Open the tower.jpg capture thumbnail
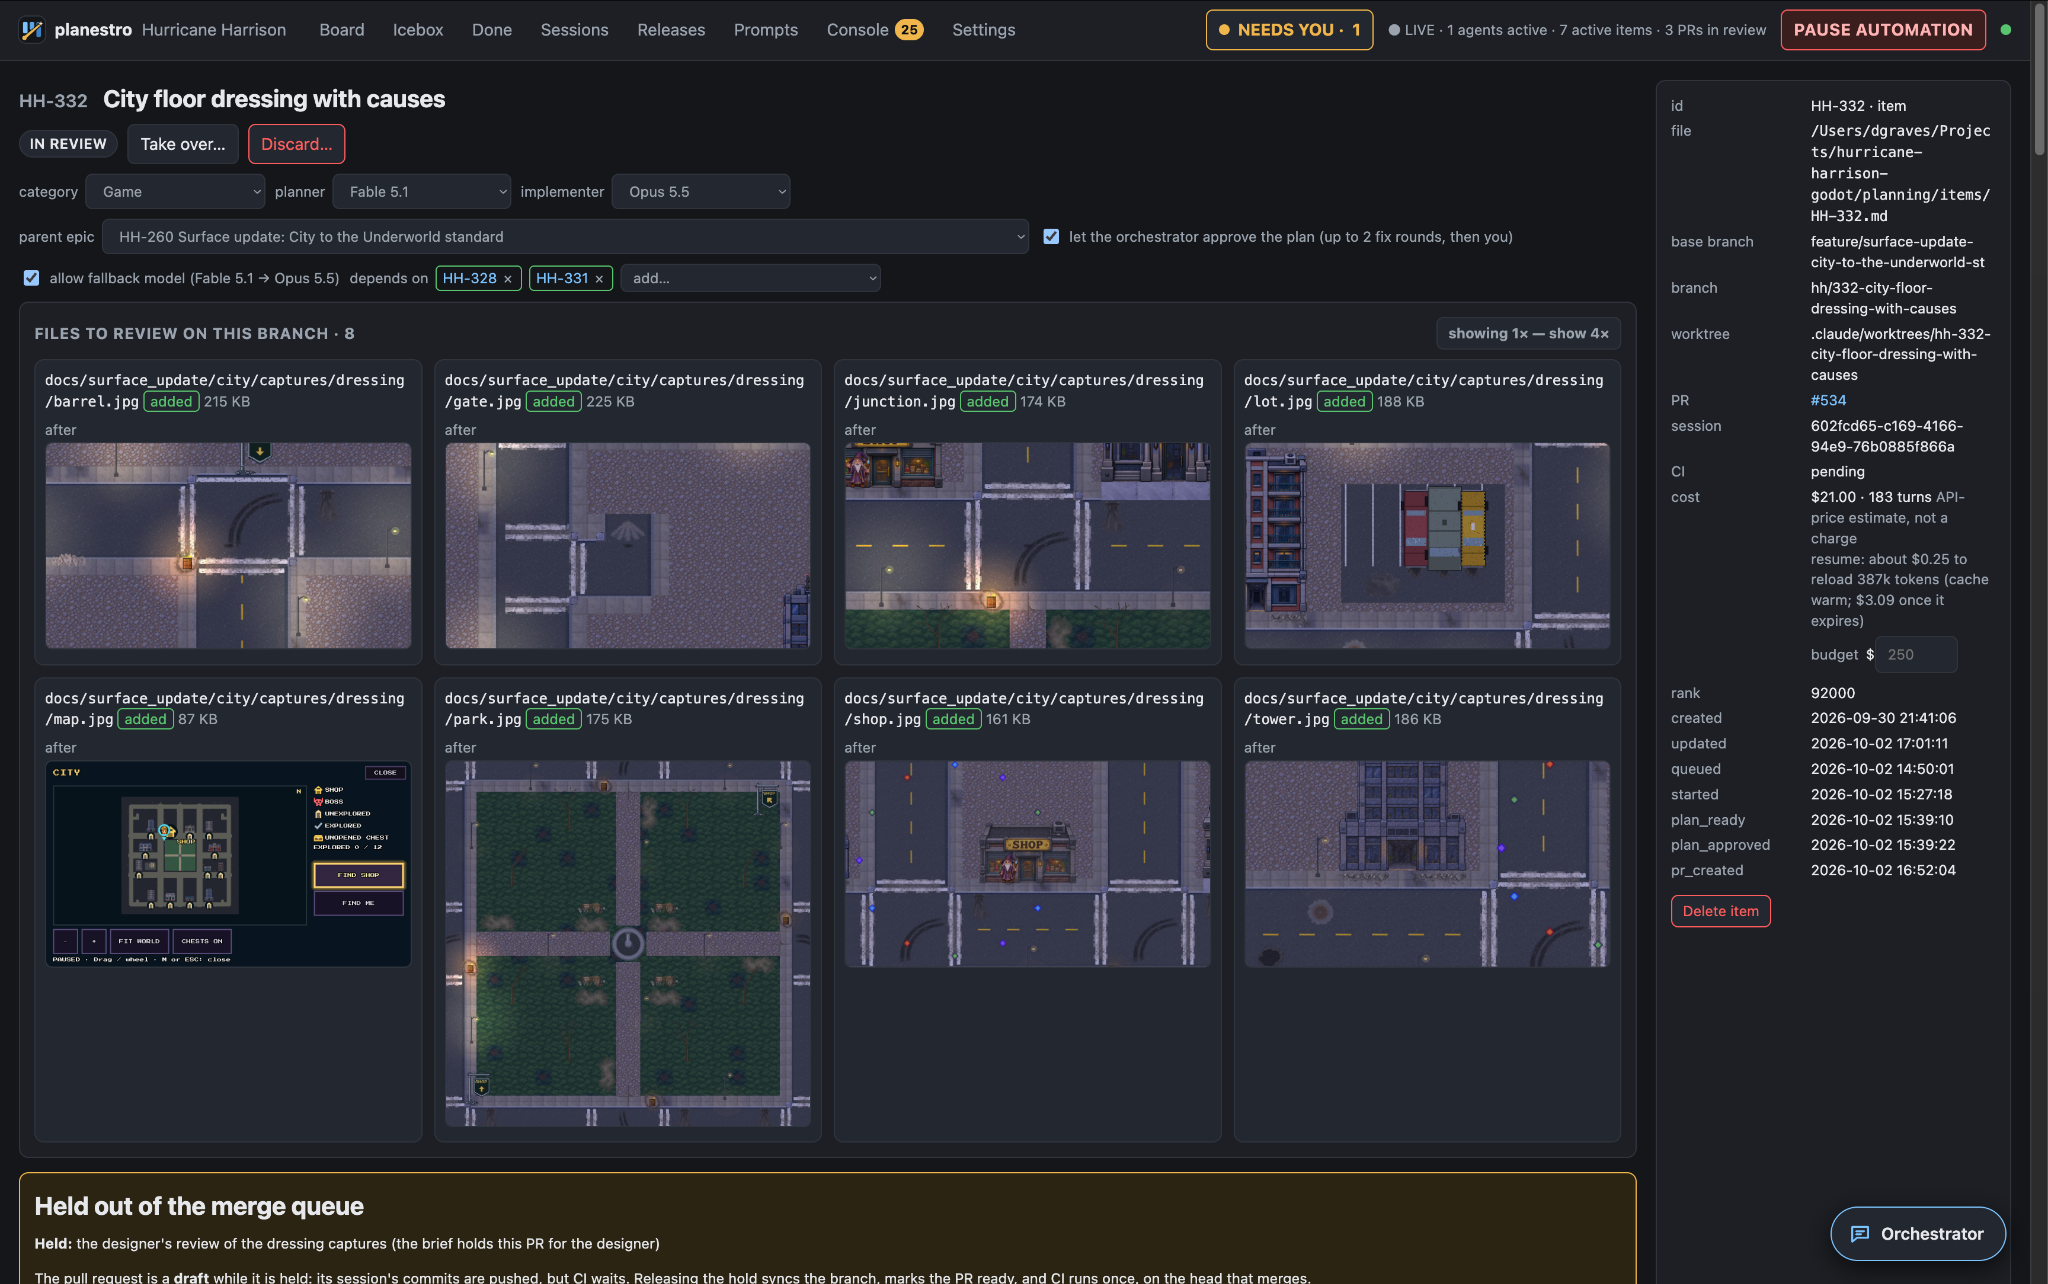Image resolution: width=2048 pixels, height=1284 pixels. pyautogui.click(x=1427, y=864)
